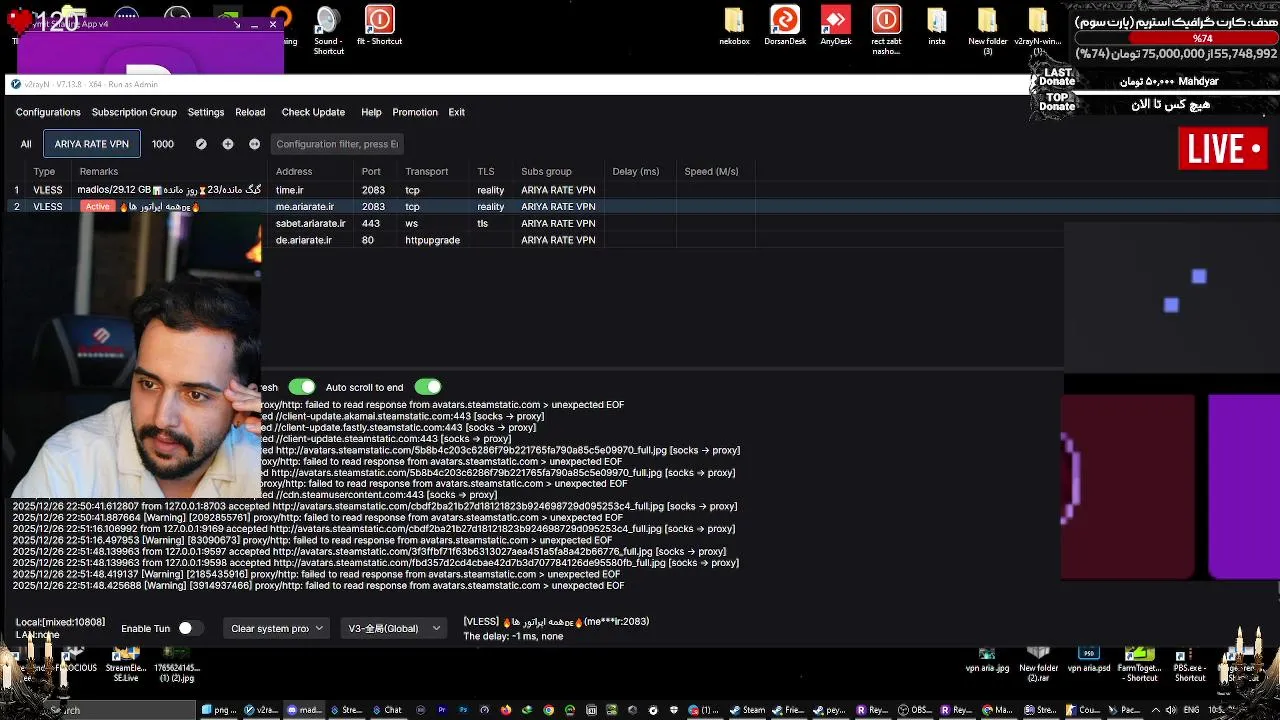
Task: Toggle the Auto scroll to end switch
Action: click(x=427, y=387)
